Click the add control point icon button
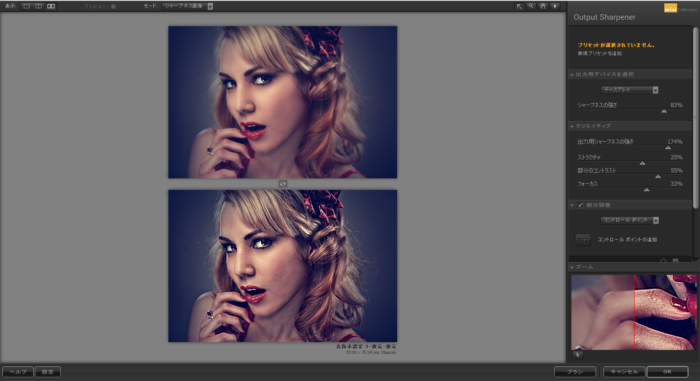The height and width of the screenshot is (381, 700). click(583, 240)
